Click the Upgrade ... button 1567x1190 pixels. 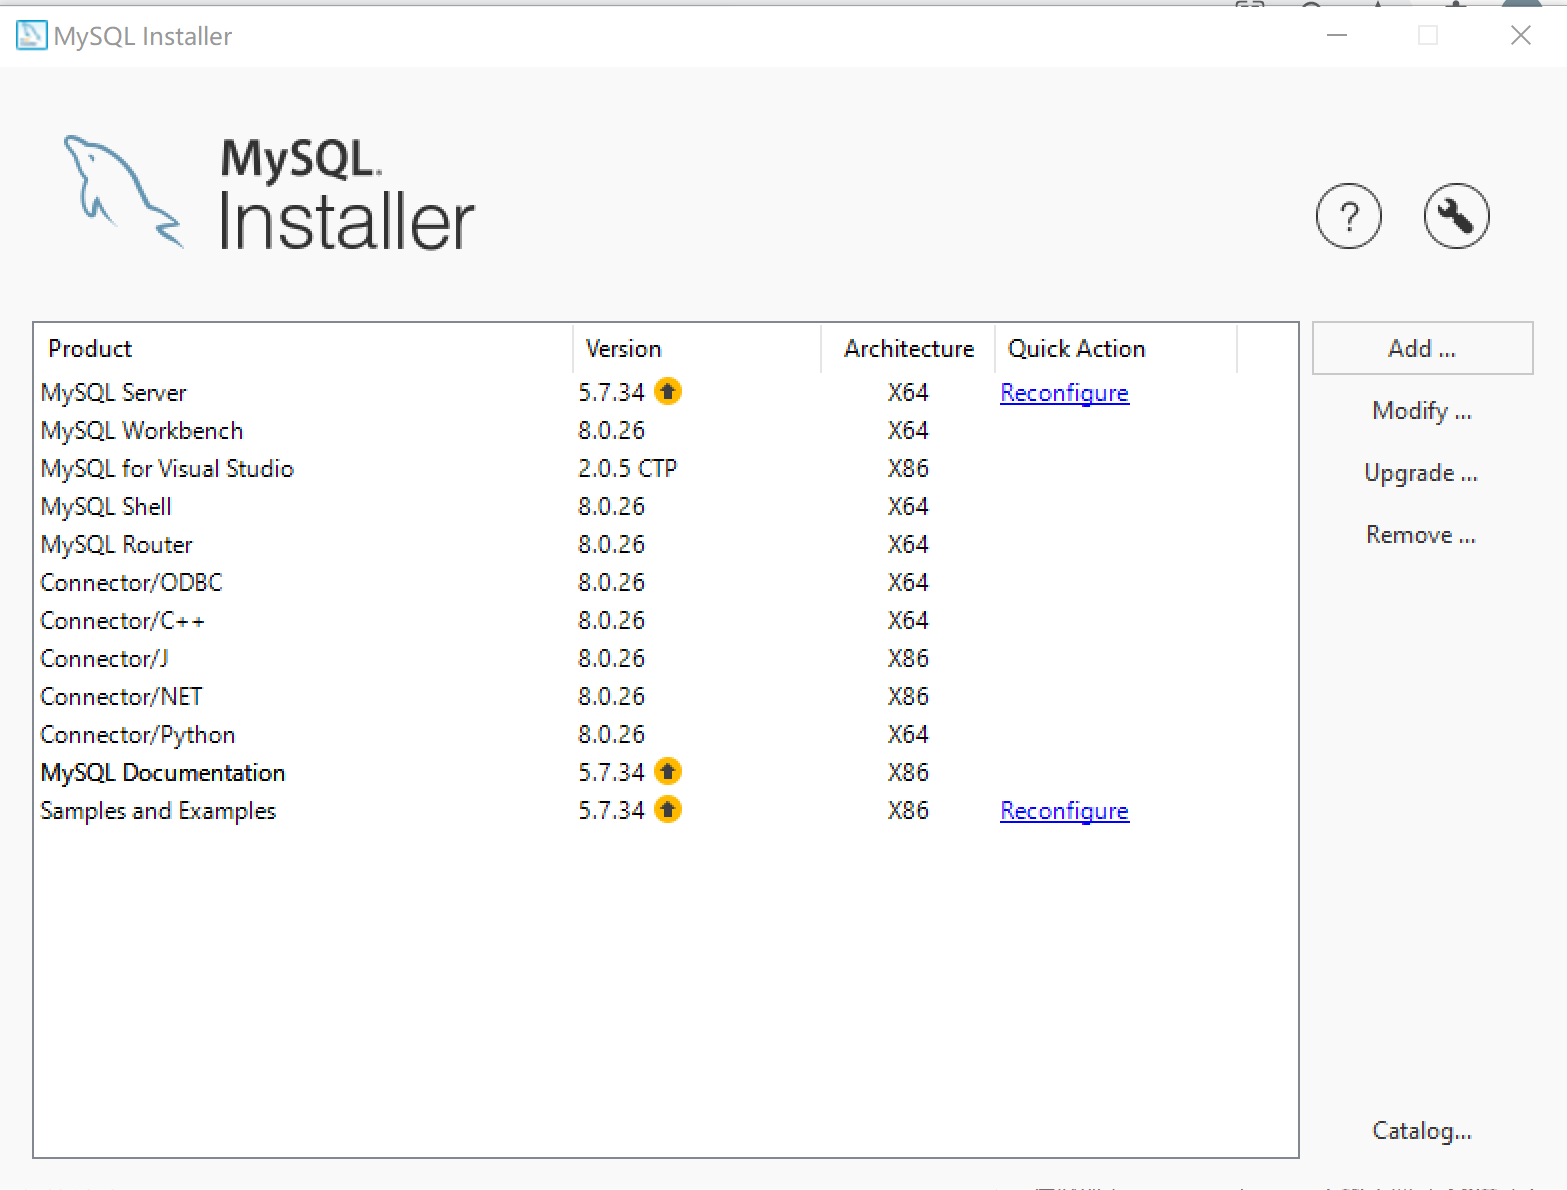[1421, 473]
